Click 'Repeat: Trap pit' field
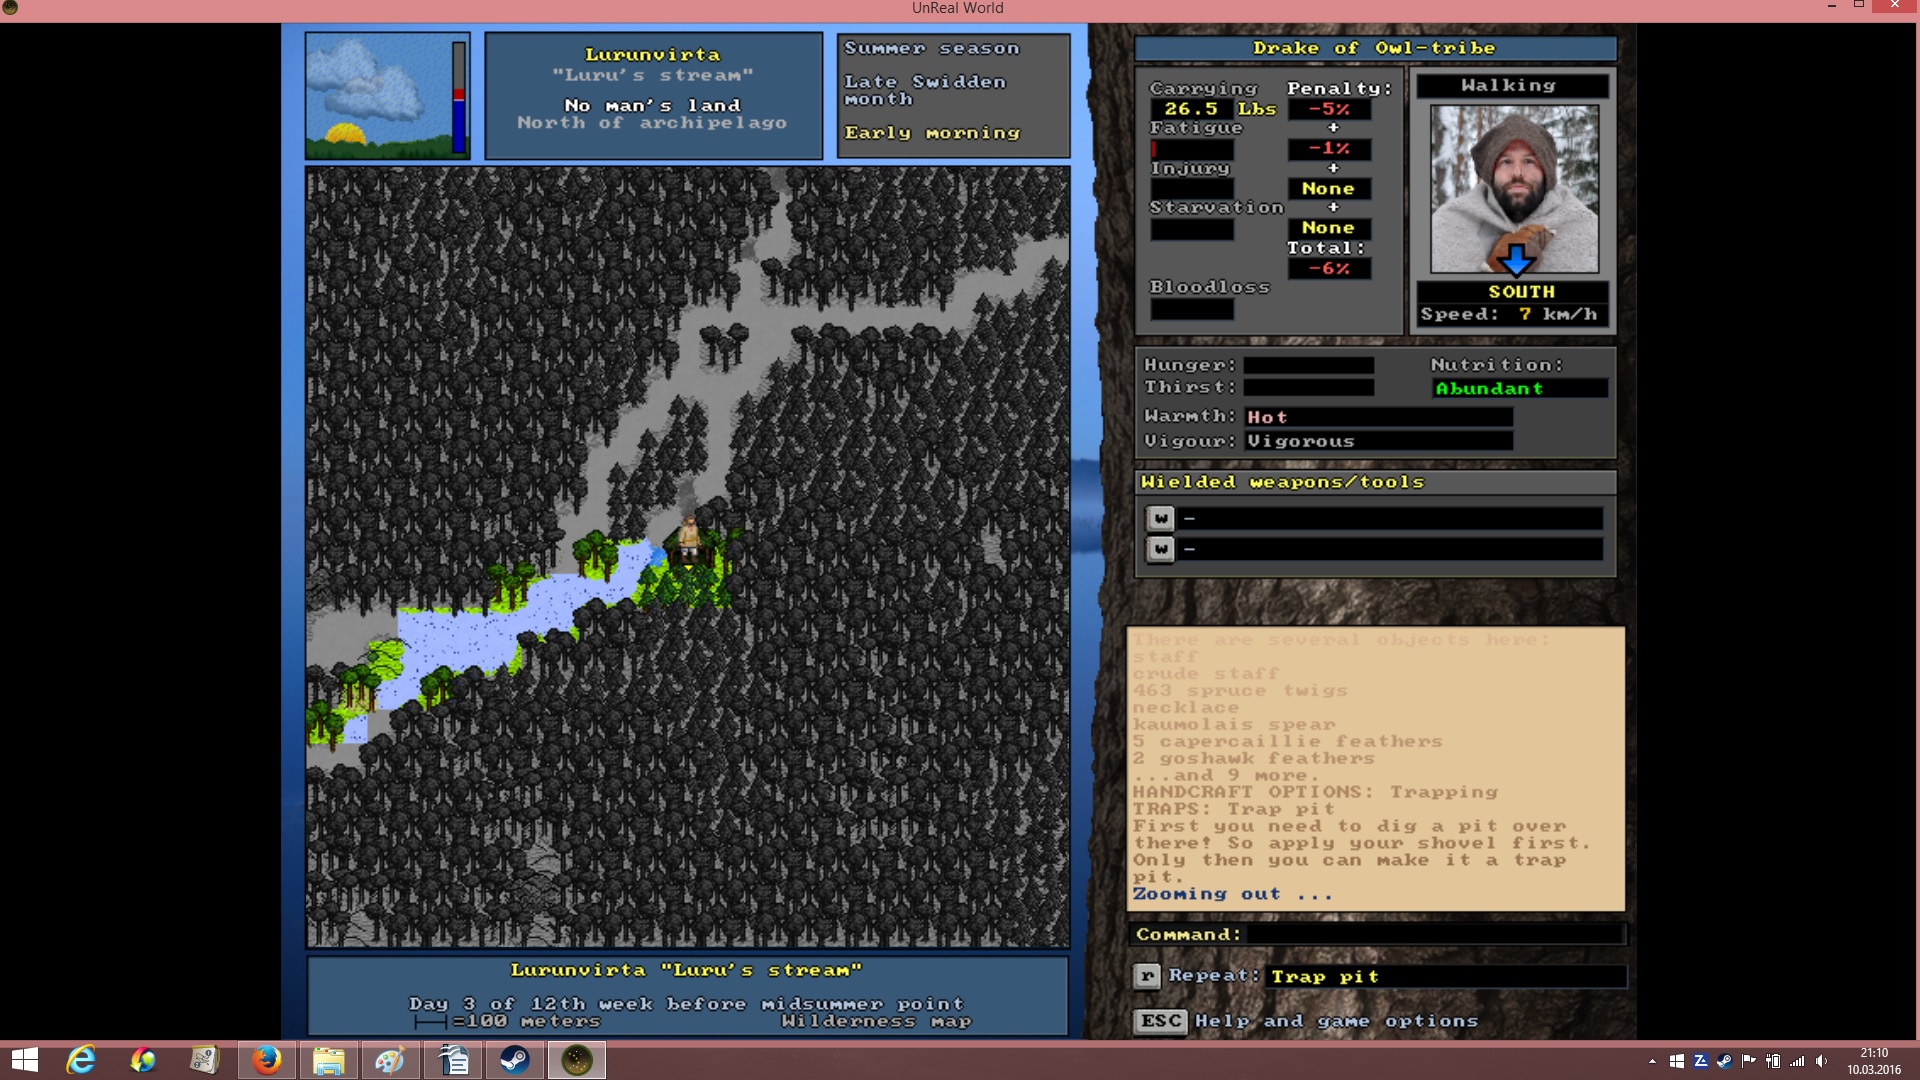The height and width of the screenshot is (1080, 1920). coord(1446,976)
